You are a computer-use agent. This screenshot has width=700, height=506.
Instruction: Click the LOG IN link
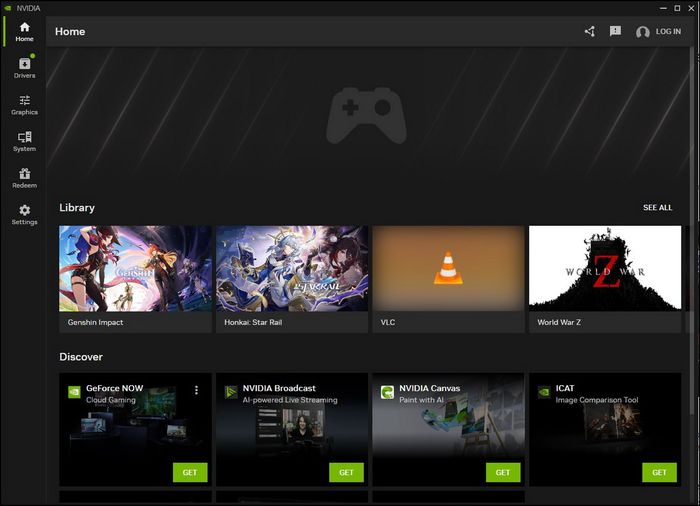pos(668,31)
